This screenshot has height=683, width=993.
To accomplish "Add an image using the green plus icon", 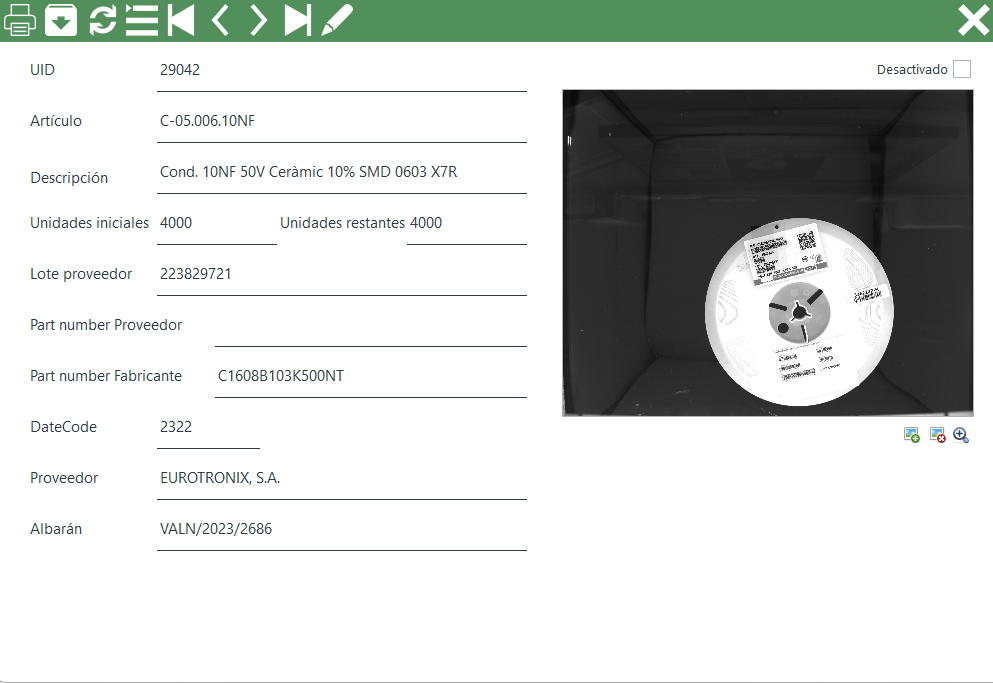I will [x=911, y=435].
